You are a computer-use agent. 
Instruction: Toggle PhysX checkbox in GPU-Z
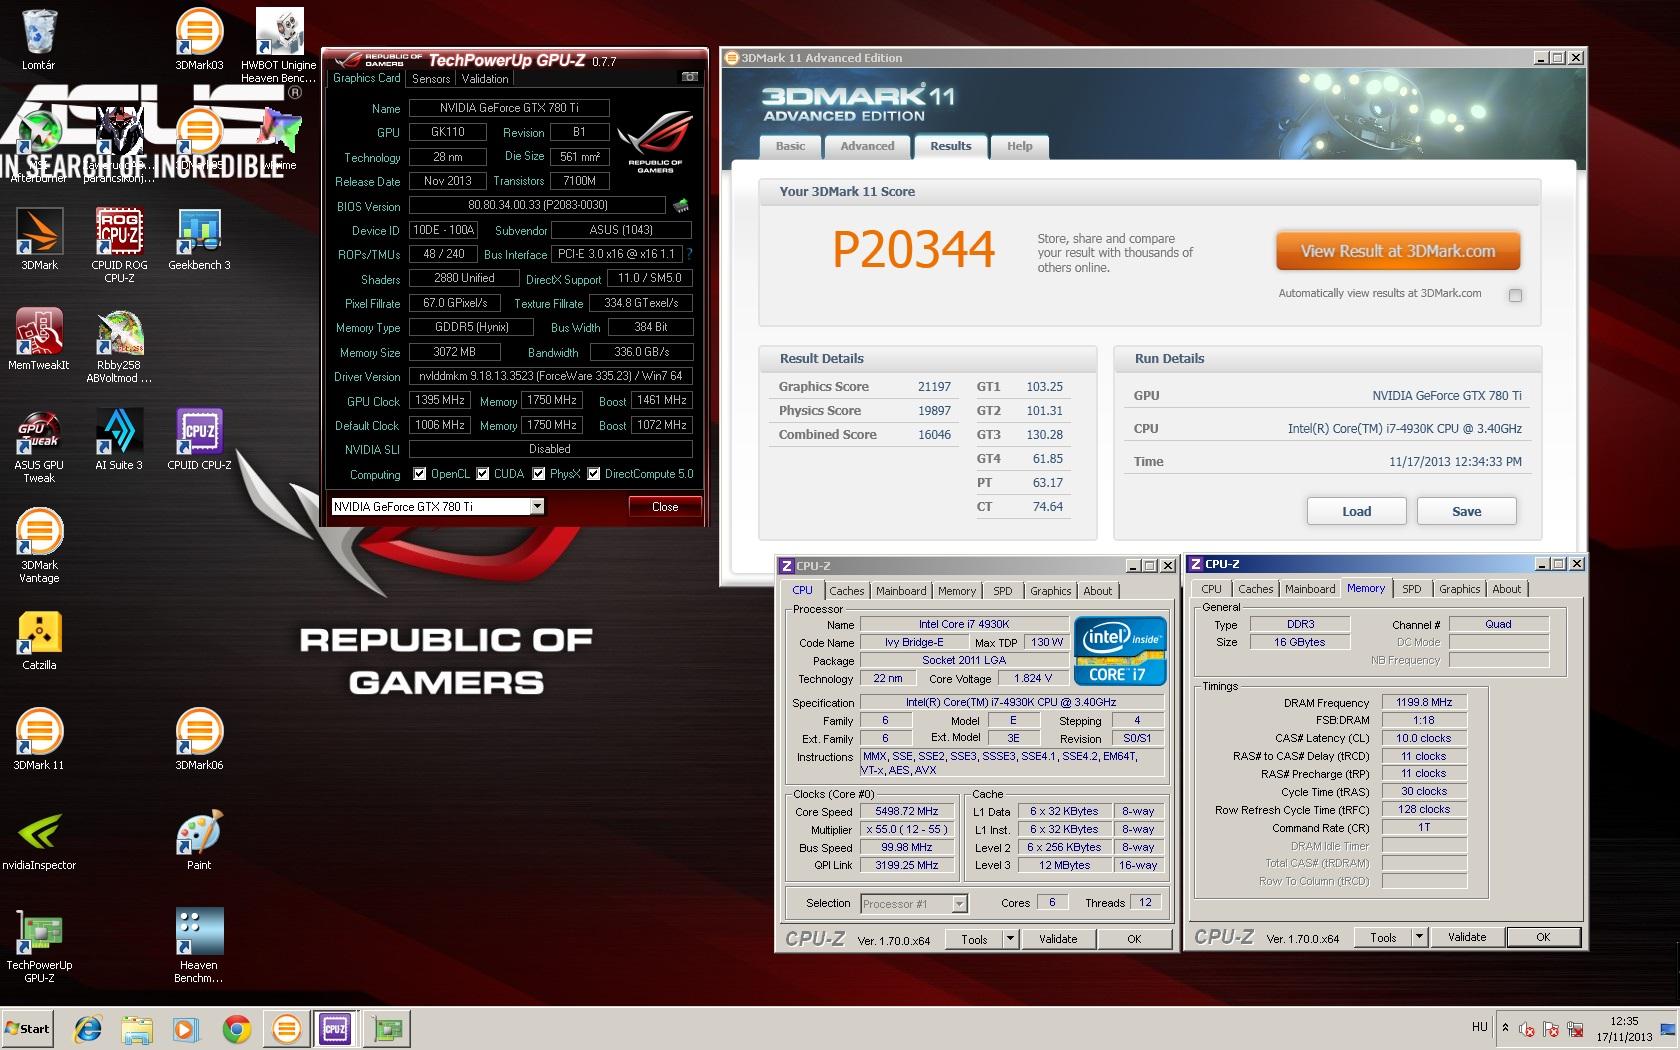(539, 474)
